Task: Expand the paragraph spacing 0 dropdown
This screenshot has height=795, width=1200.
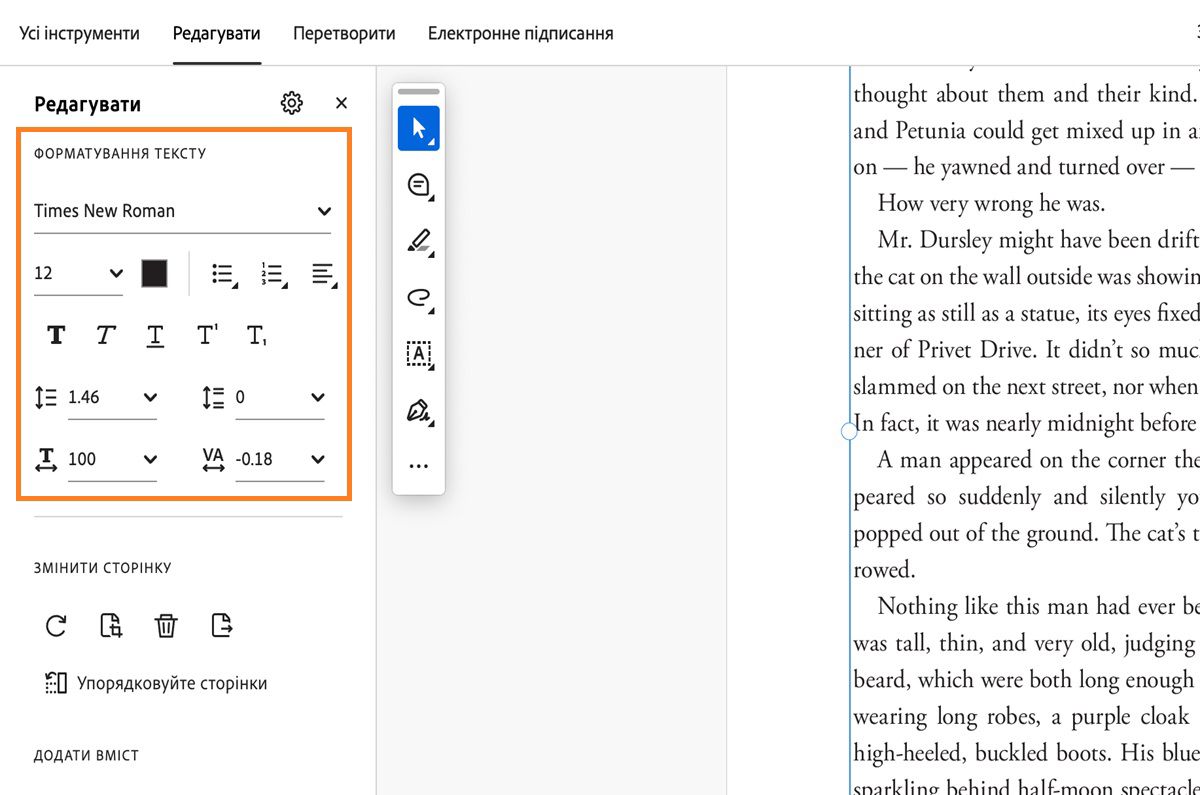Action: point(317,397)
